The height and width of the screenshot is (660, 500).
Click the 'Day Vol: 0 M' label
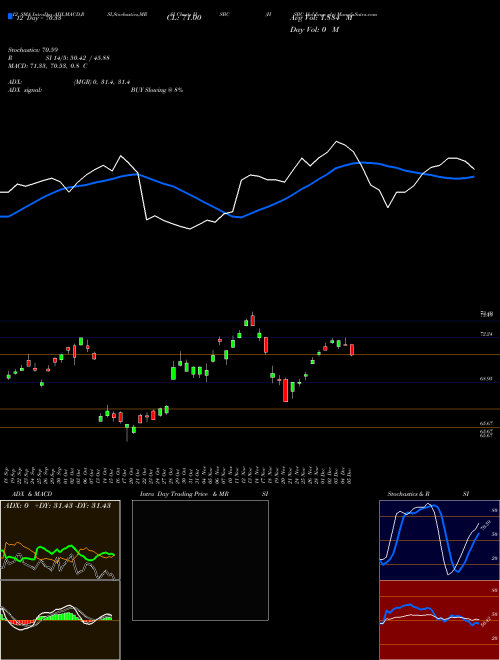pos(314,30)
